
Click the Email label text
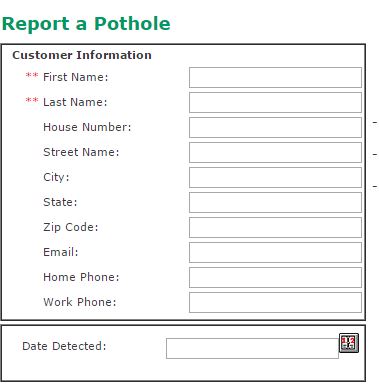coord(61,252)
